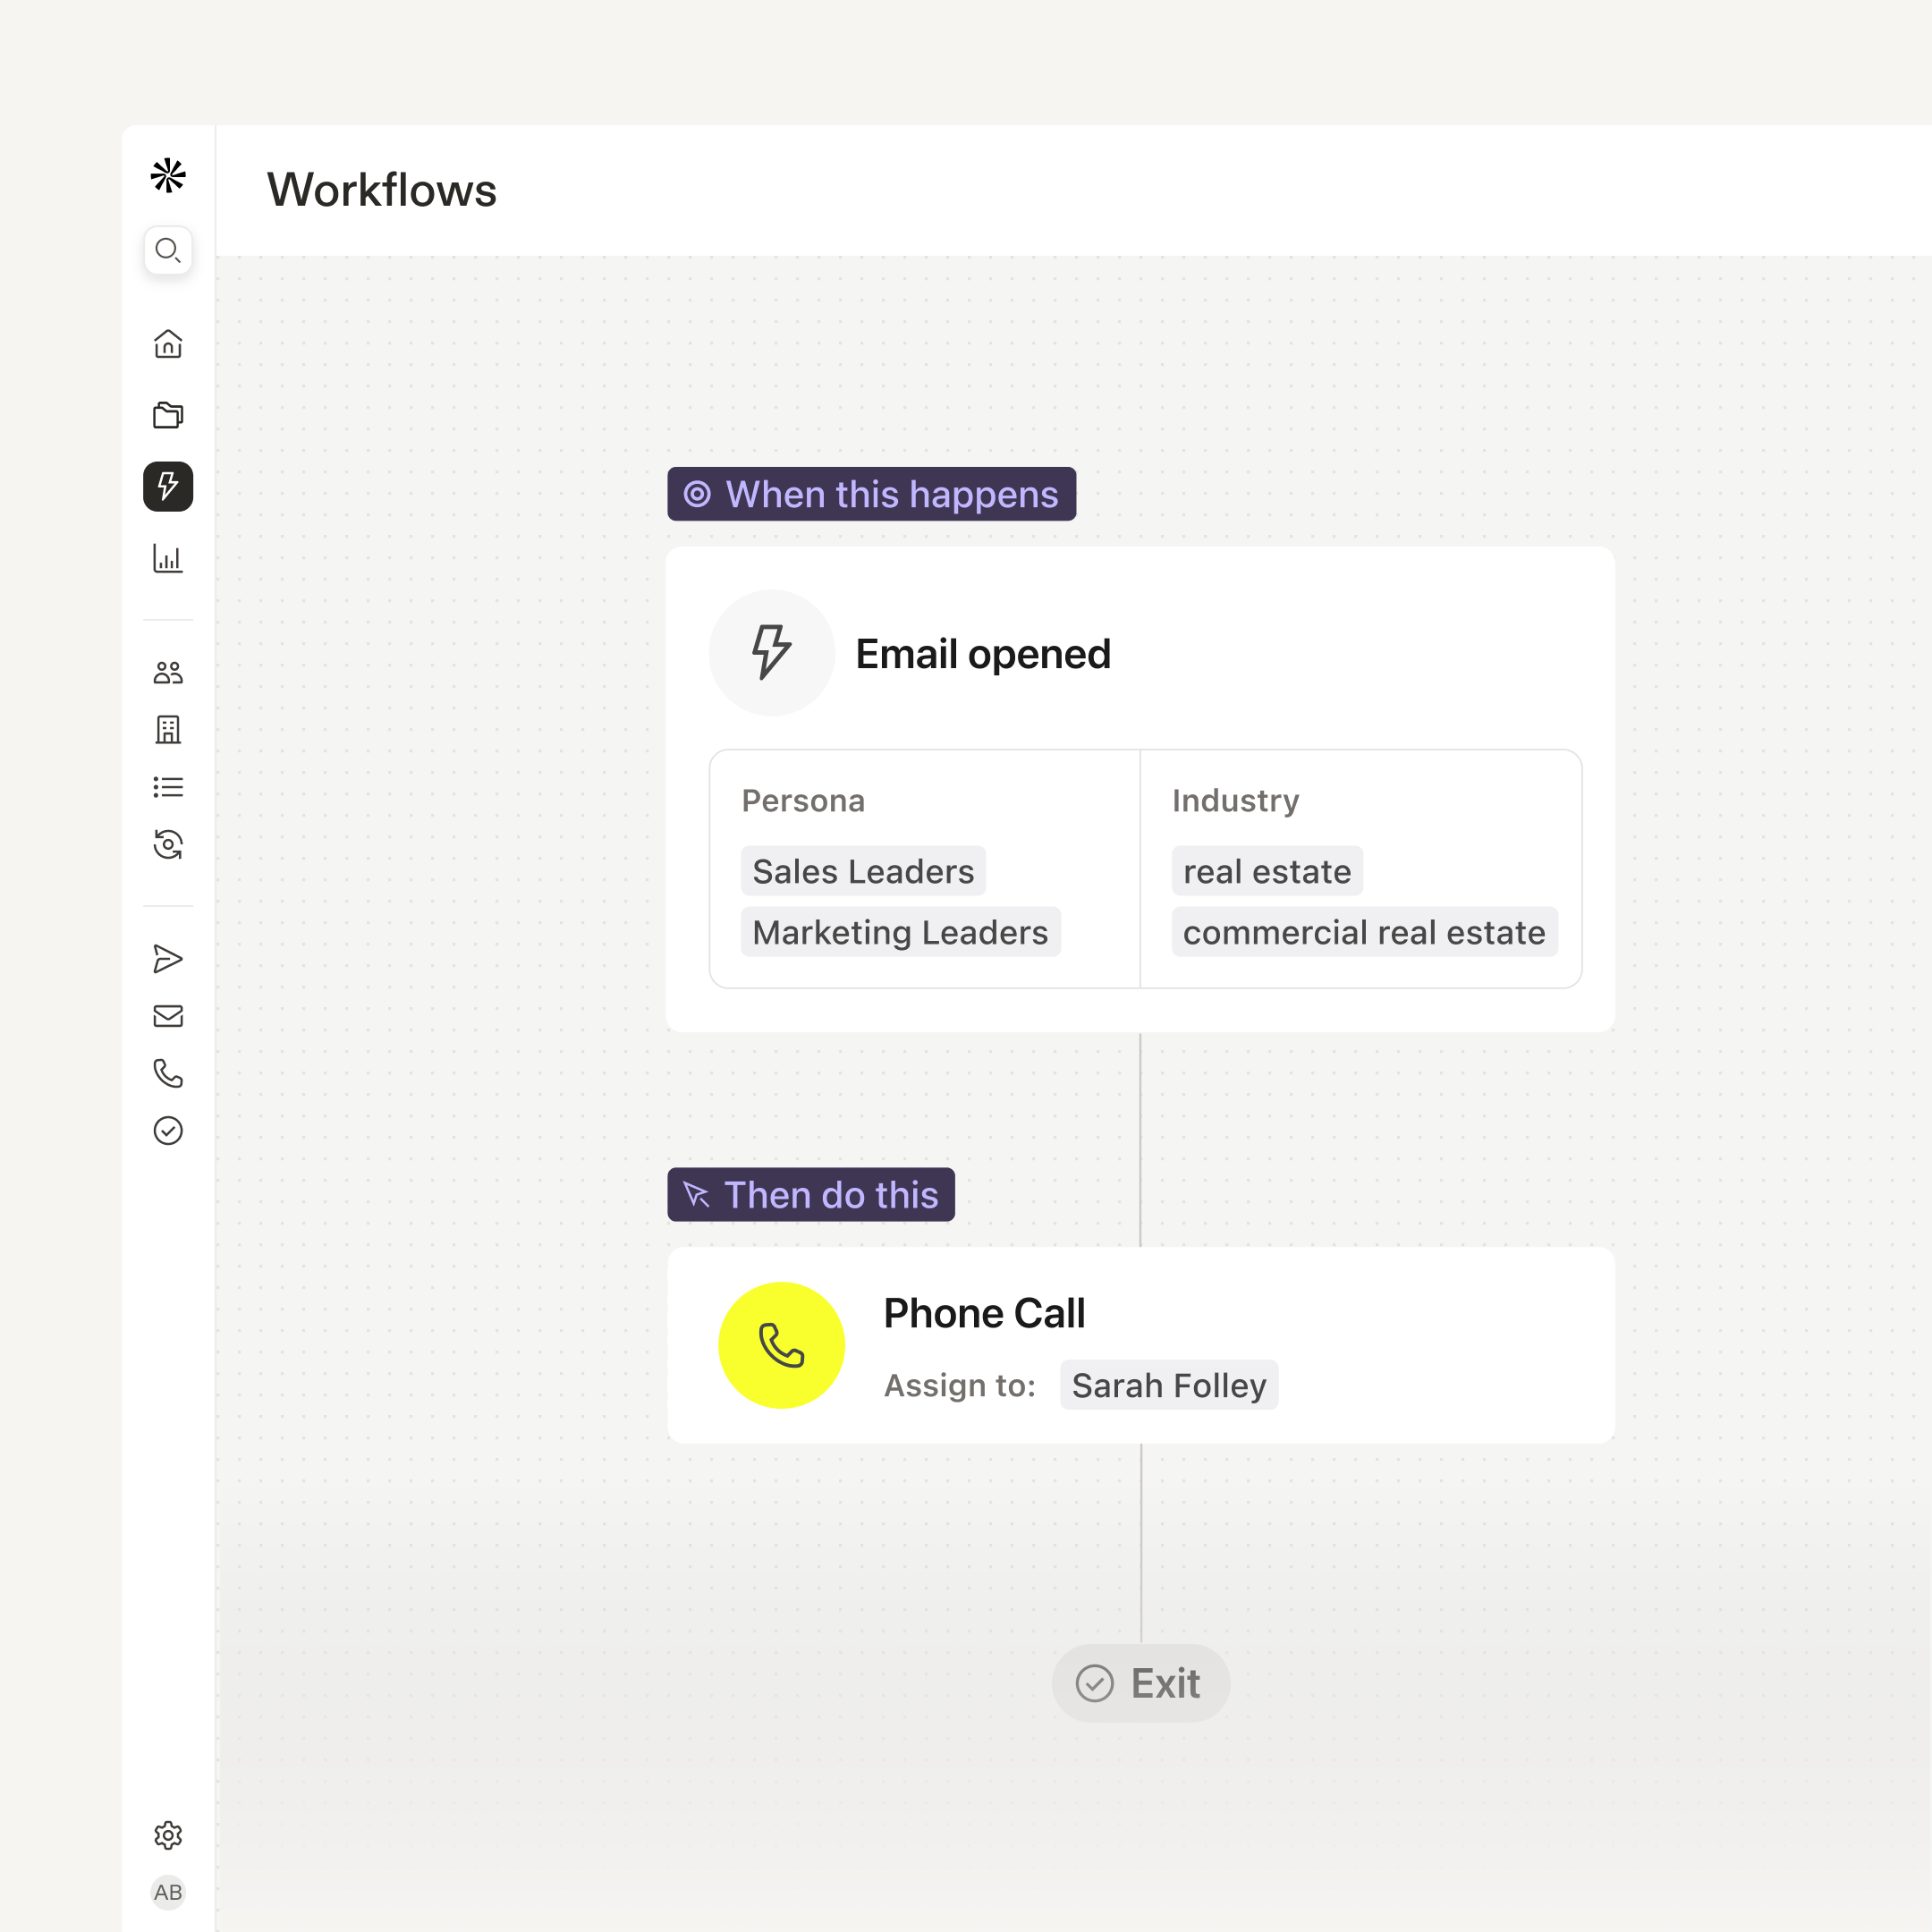Click the yellow Phone Call action icon

pos(782,1345)
